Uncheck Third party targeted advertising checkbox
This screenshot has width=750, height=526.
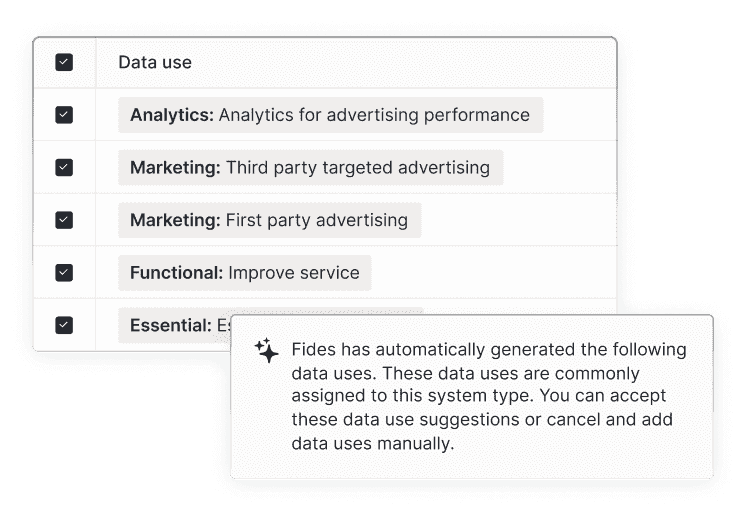click(x=64, y=167)
